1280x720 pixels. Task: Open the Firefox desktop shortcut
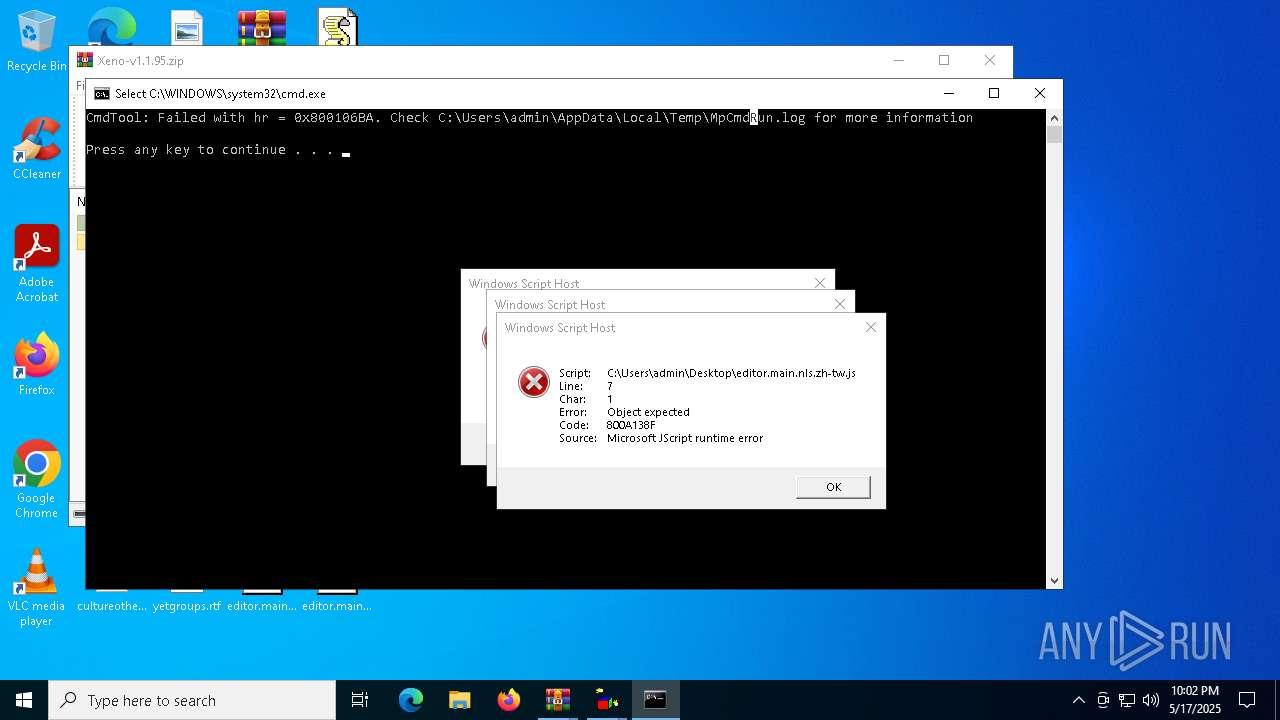pos(37,365)
